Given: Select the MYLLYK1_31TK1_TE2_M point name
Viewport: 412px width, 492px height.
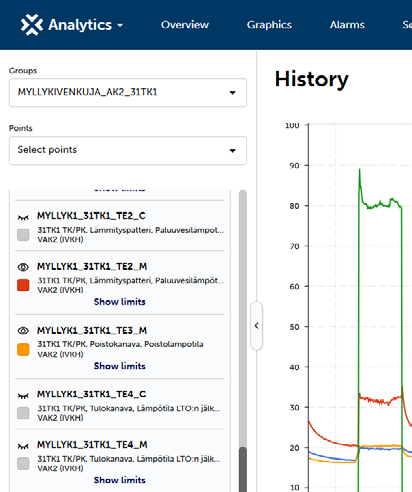Looking at the screenshot, I should 92,266.
